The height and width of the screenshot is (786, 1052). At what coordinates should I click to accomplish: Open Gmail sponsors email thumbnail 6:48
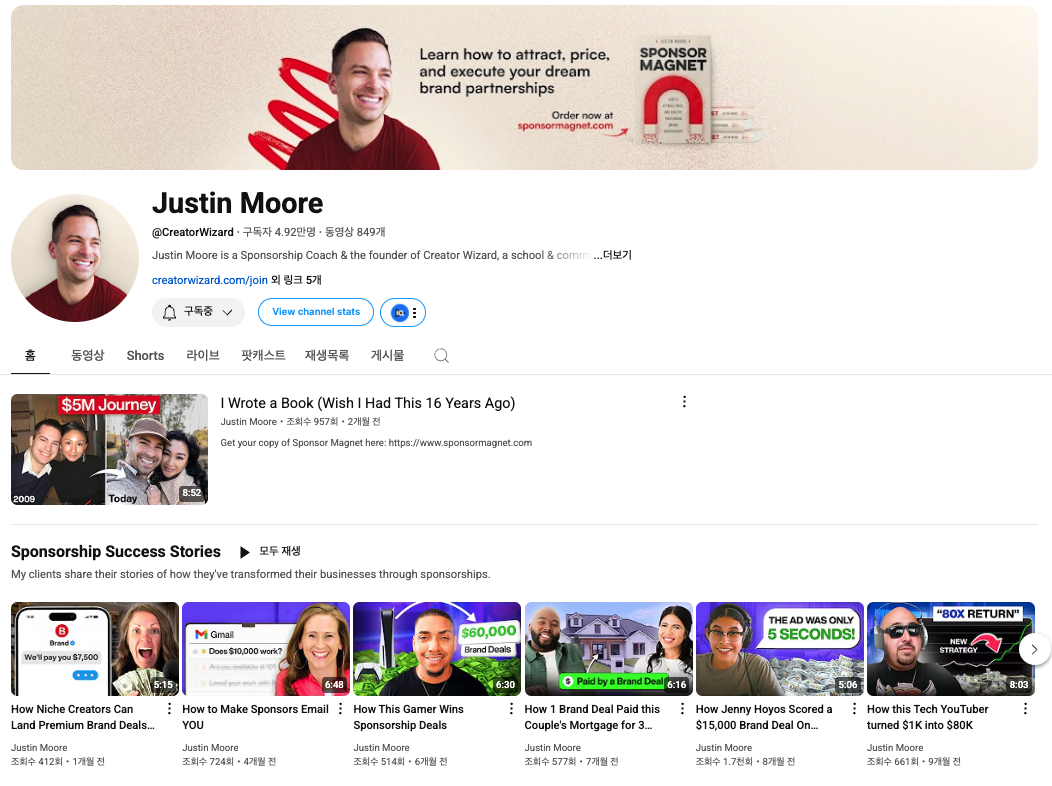pos(266,649)
